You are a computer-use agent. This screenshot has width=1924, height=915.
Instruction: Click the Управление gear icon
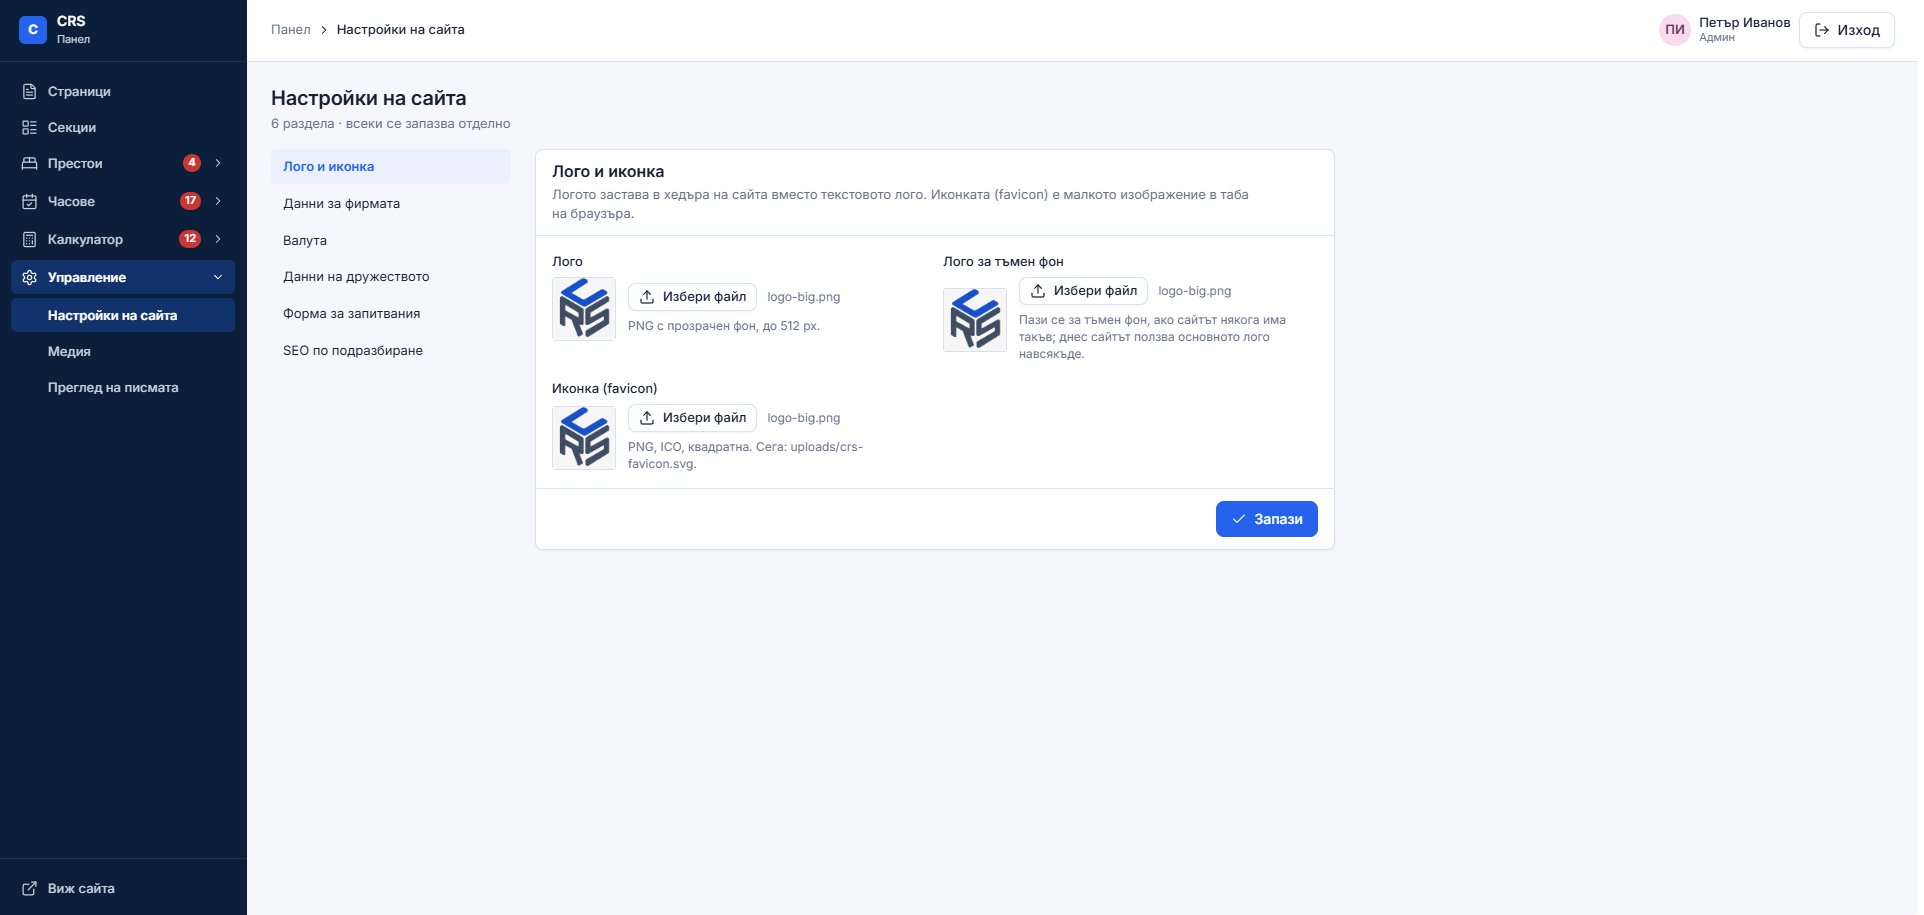(x=30, y=277)
